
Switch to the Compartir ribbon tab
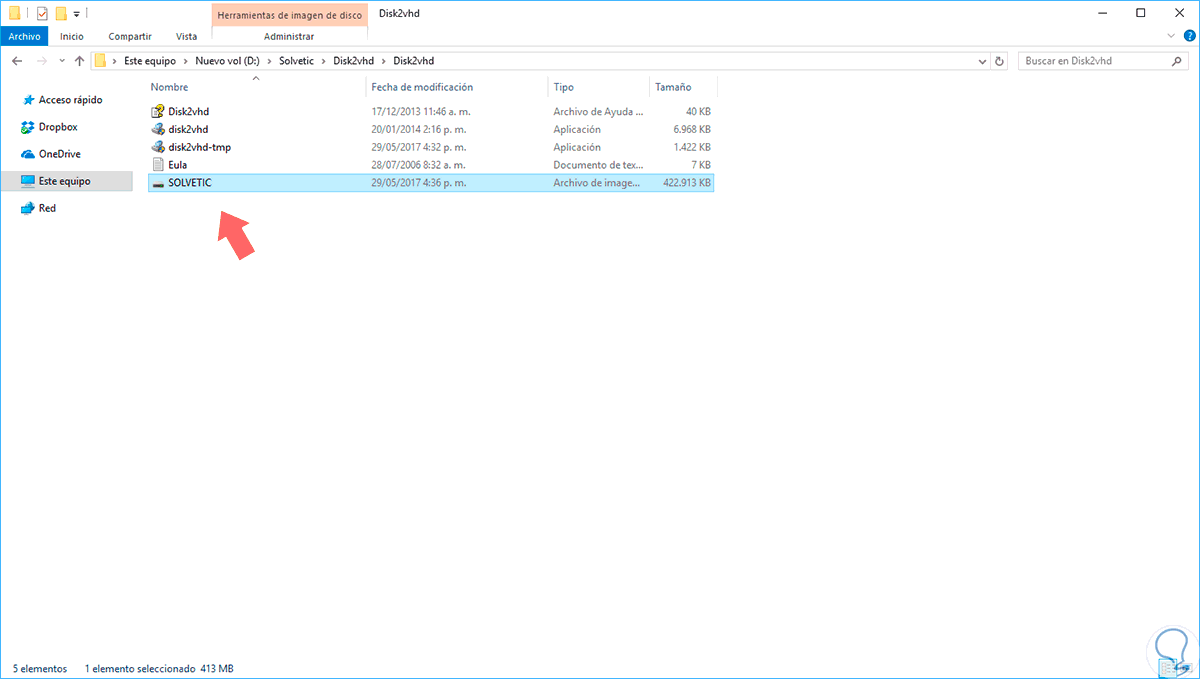pos(130,36)
